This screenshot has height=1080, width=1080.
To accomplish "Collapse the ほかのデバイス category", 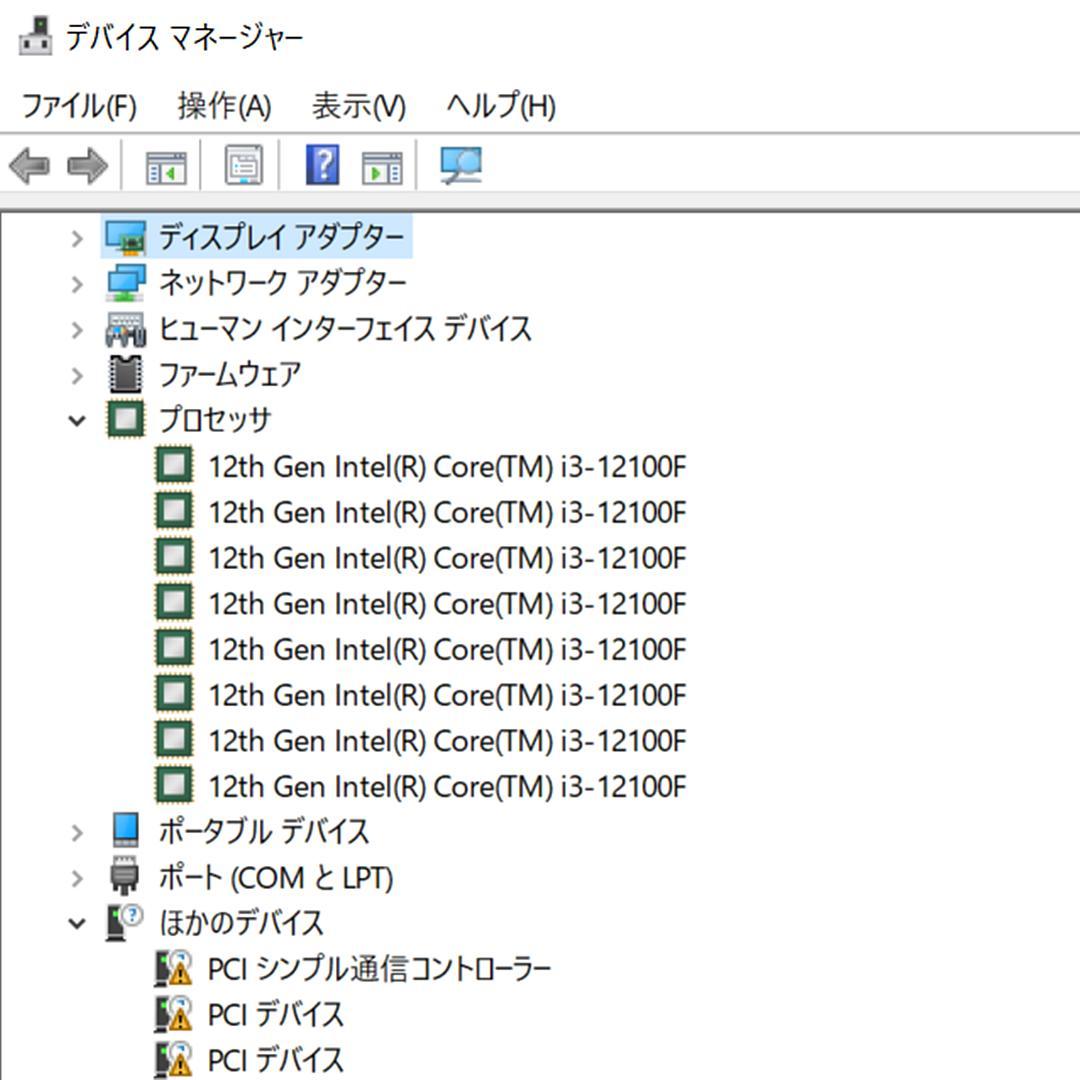I will pyautogui.click(x=76, y=921).
